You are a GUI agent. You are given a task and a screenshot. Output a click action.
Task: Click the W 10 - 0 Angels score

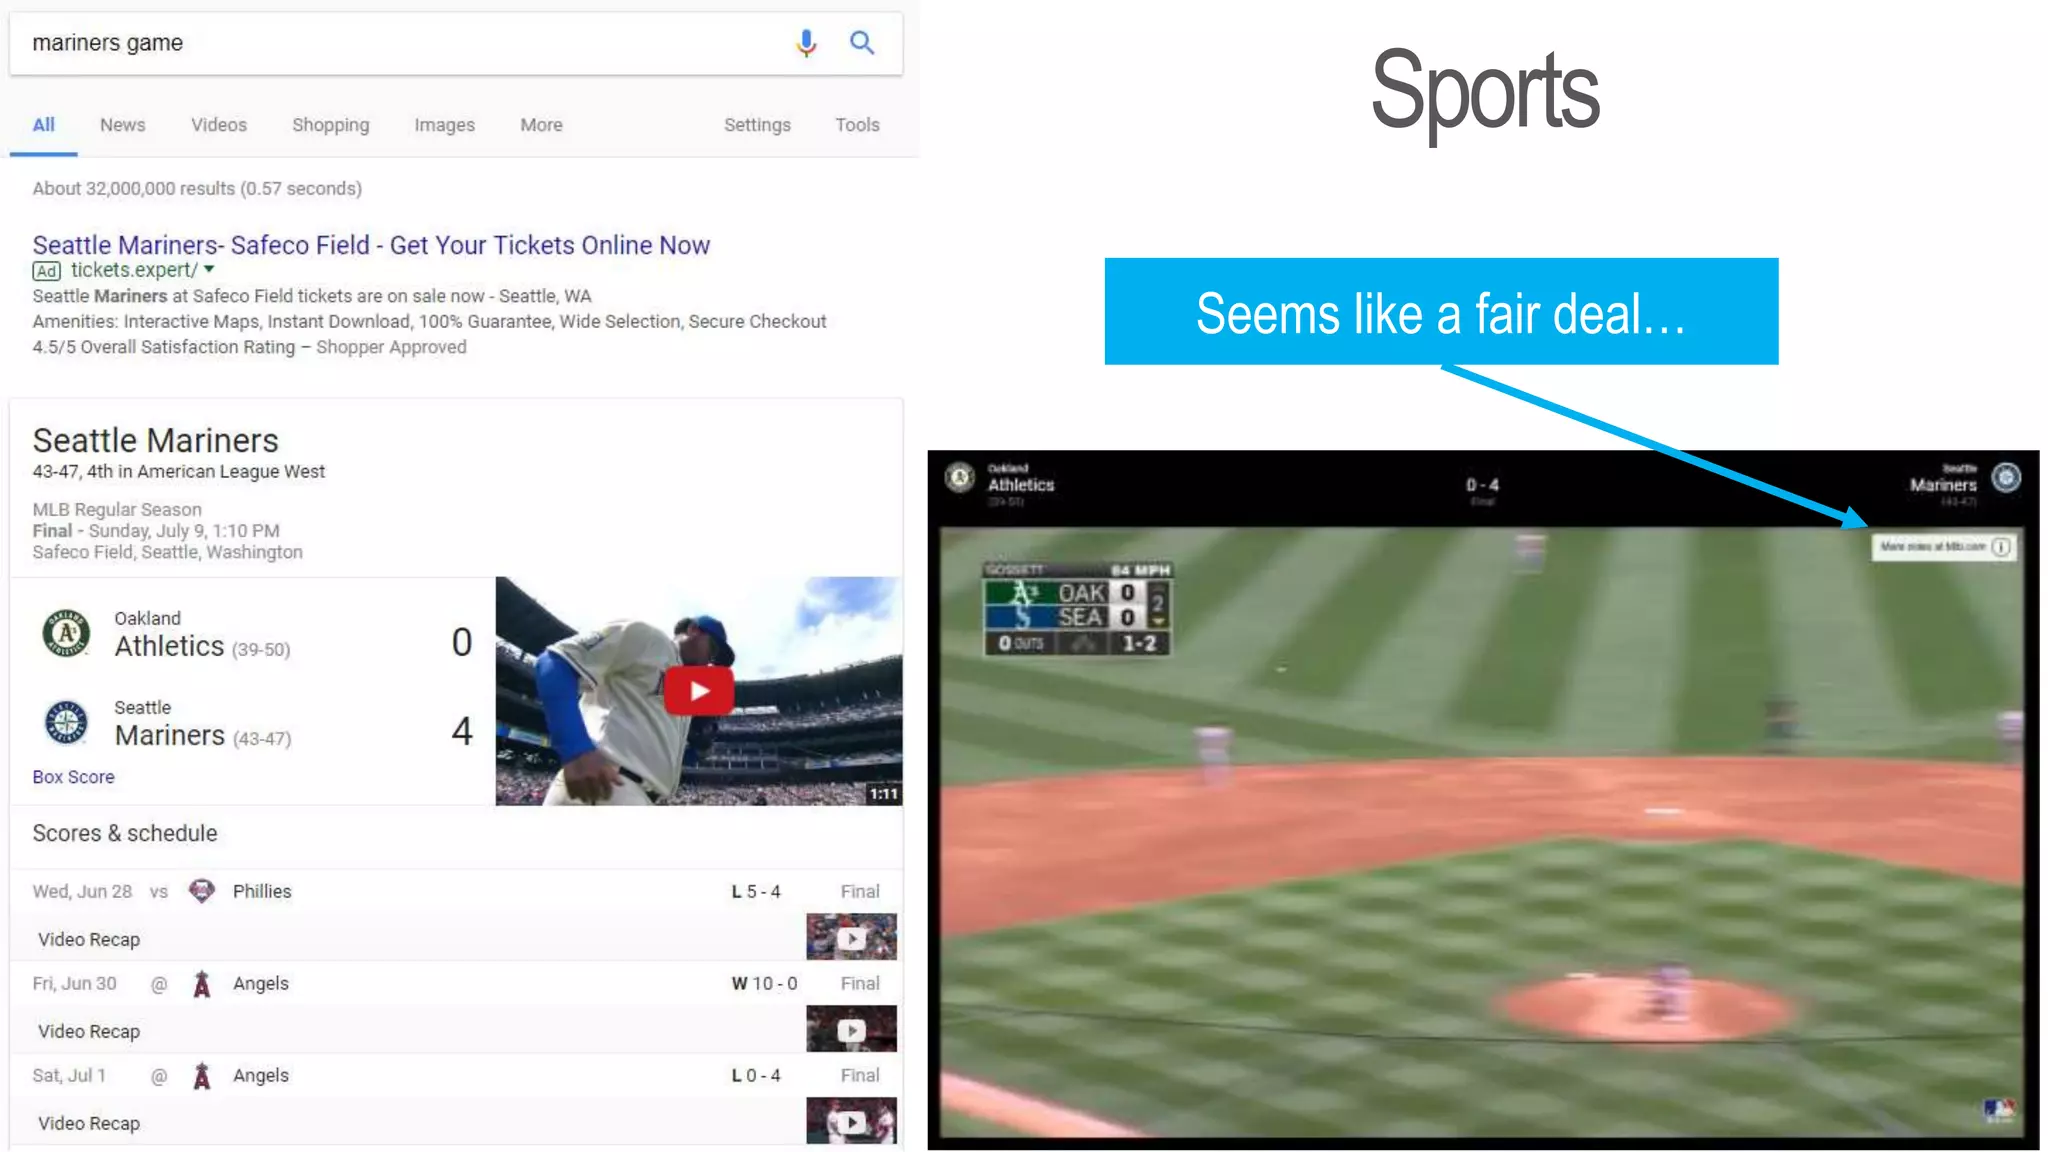click(x=764, y=983)
